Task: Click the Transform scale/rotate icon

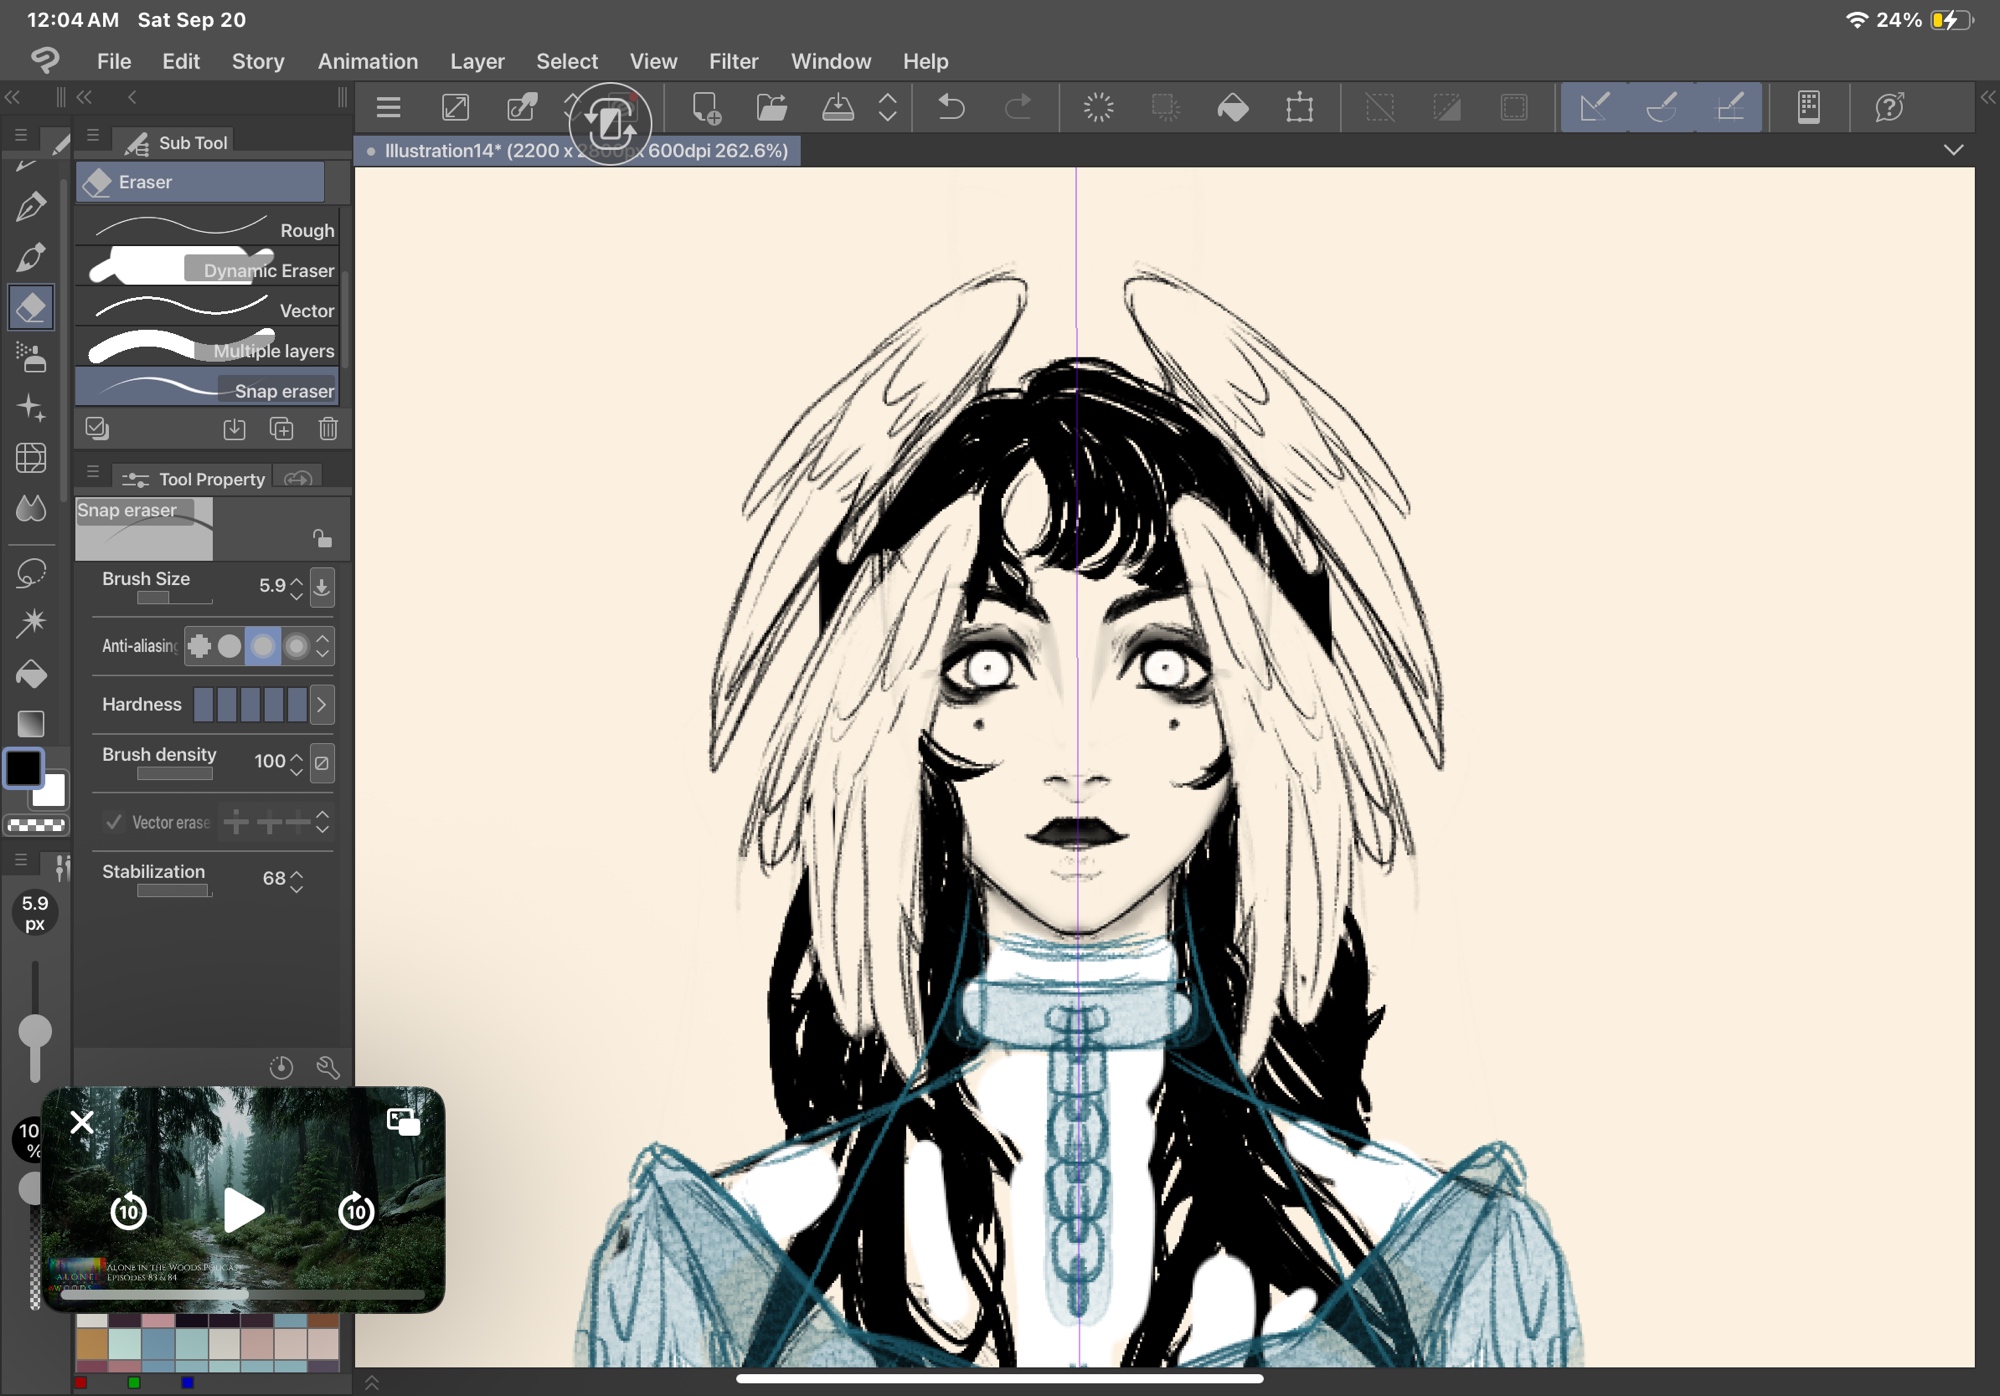Action: (1299, 107)
